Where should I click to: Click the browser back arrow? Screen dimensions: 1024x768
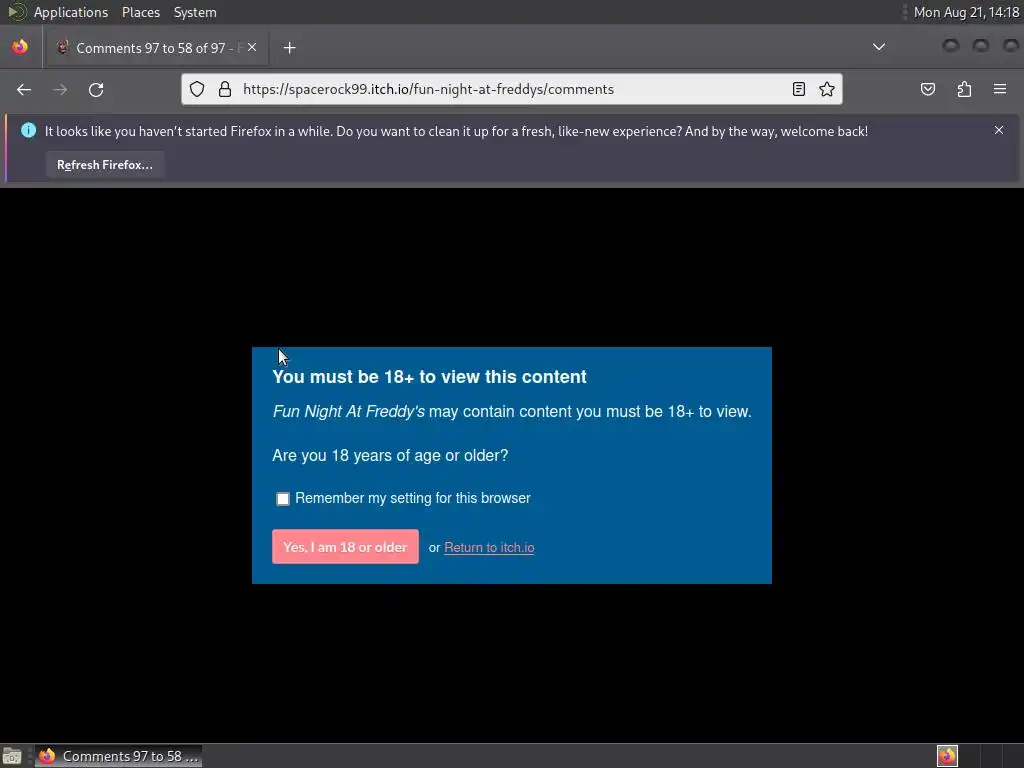pyautogui.click(x=24, y=89)
